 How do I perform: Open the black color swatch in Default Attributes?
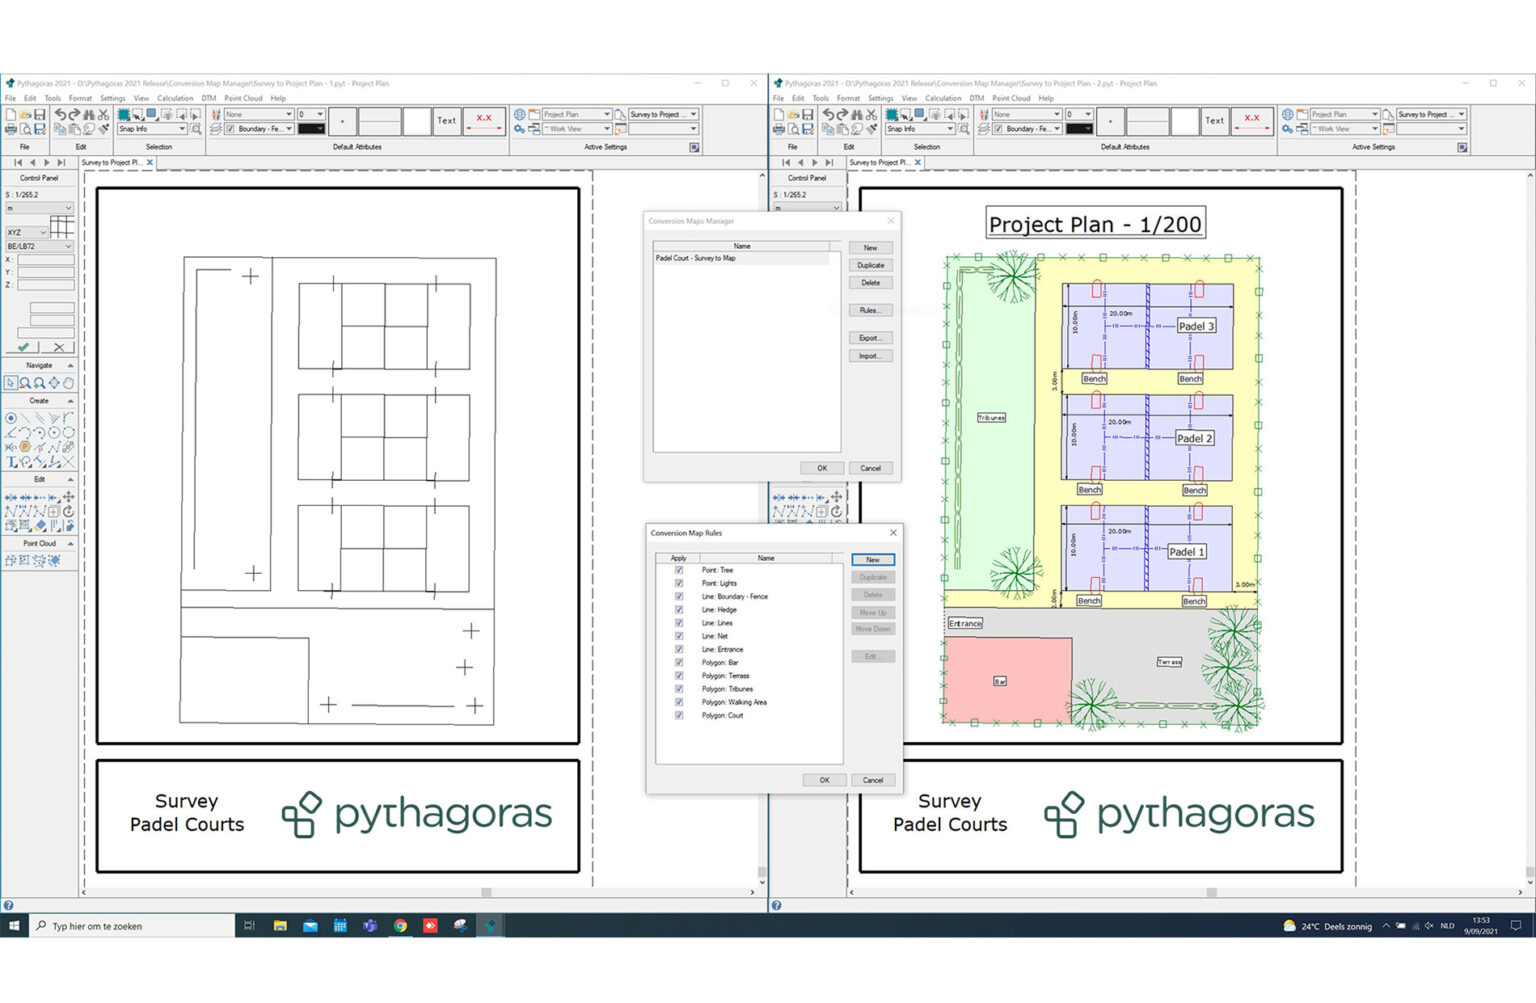coord(311,128)
